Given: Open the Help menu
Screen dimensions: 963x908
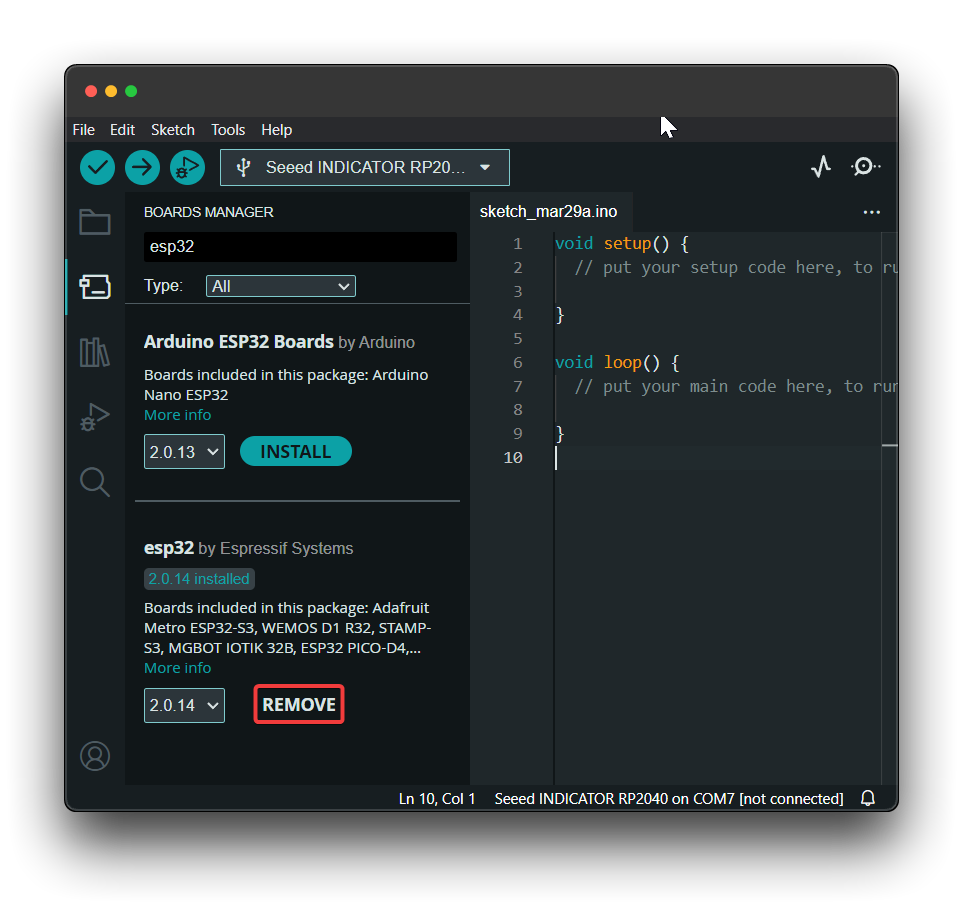Looking at the screenshot, I should click(276, 130).
